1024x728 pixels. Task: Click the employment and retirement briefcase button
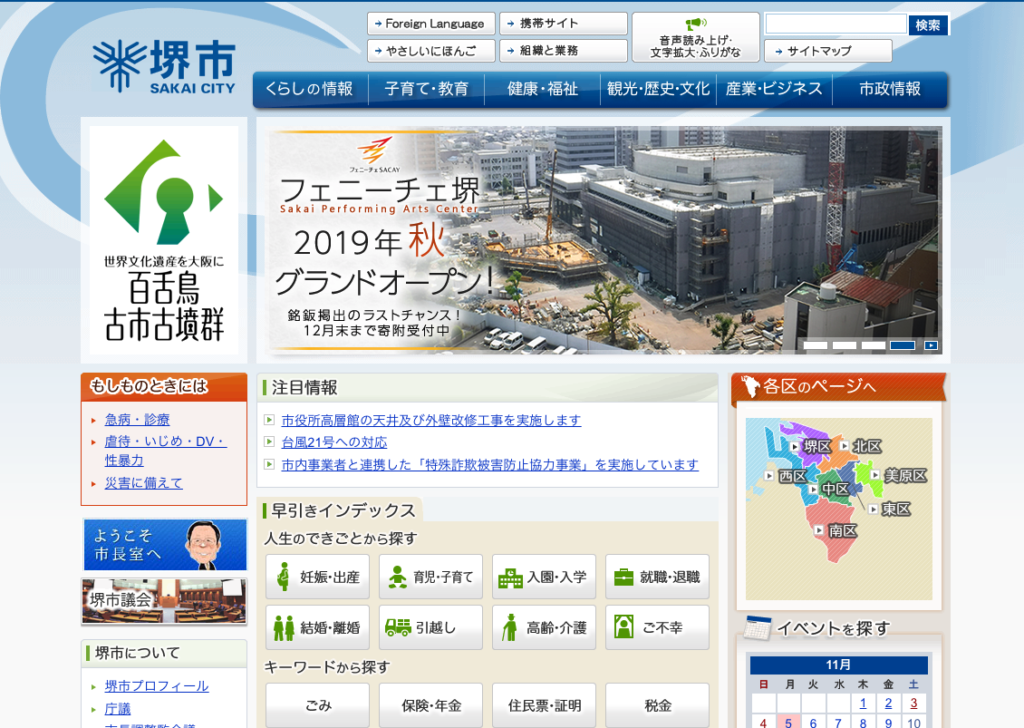coord(657,577)
